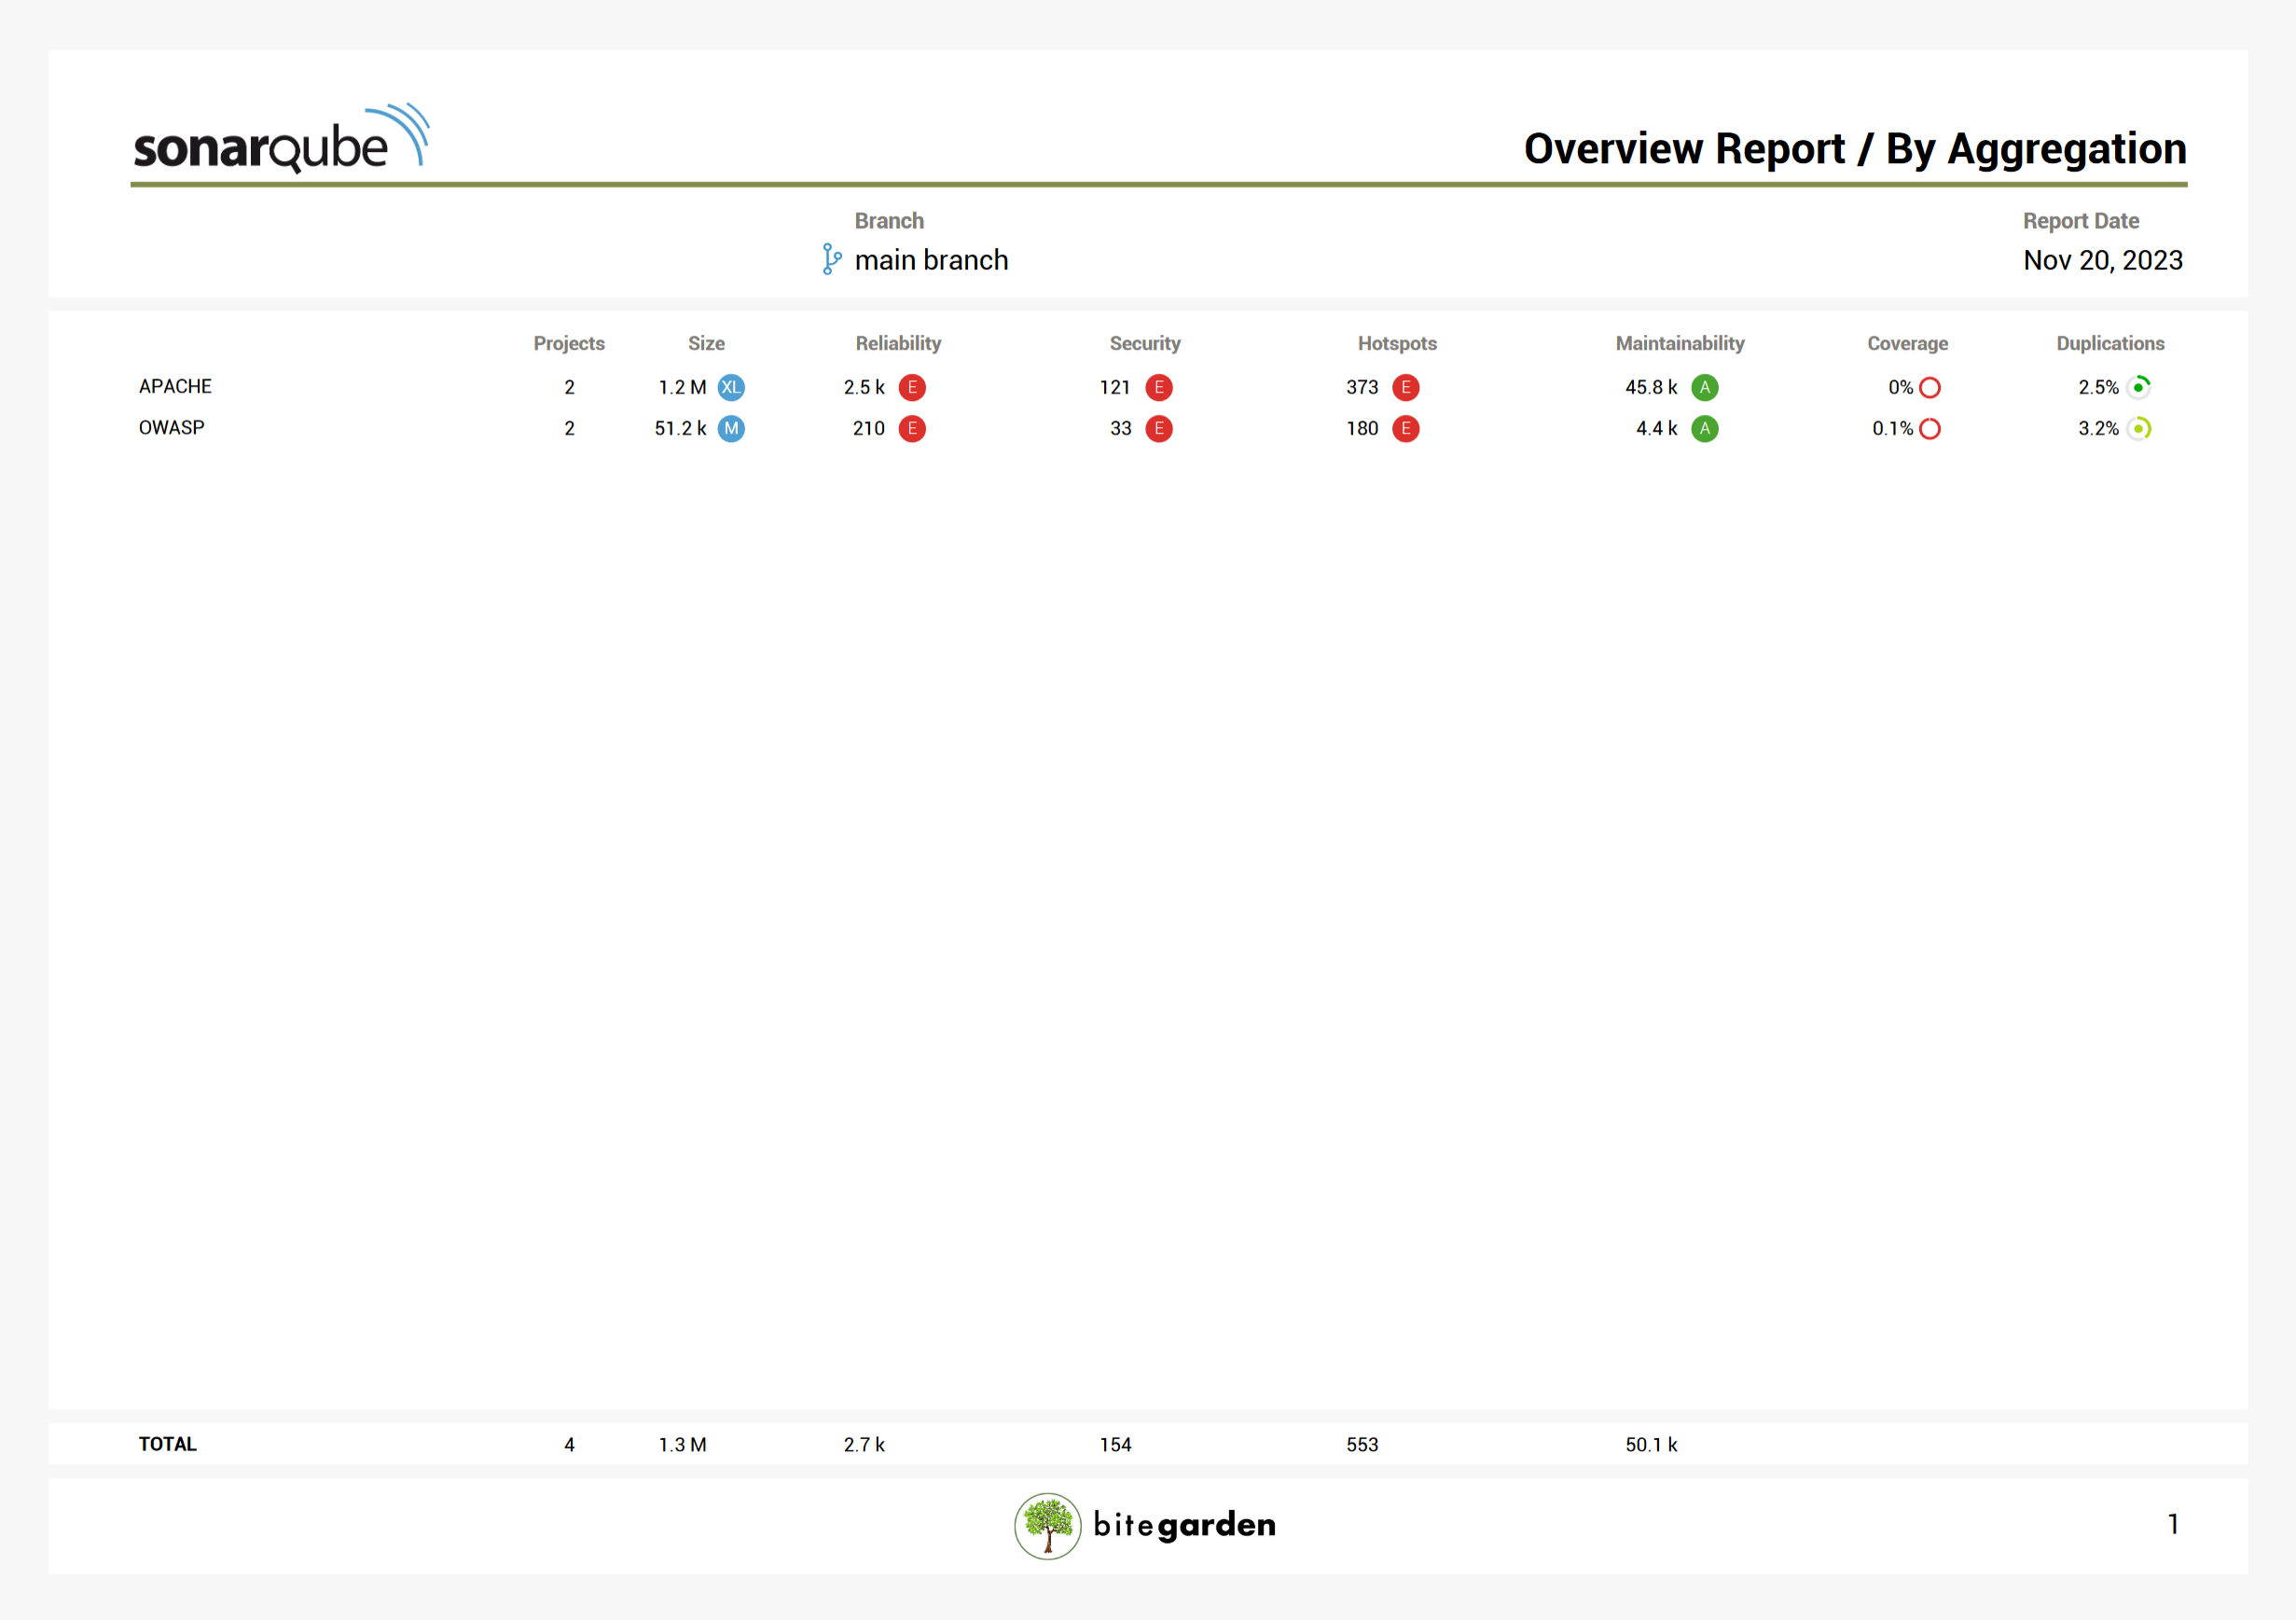Click OWASP hotspots value 180
The image size is (2296, 1620).
pos(1362,428)
